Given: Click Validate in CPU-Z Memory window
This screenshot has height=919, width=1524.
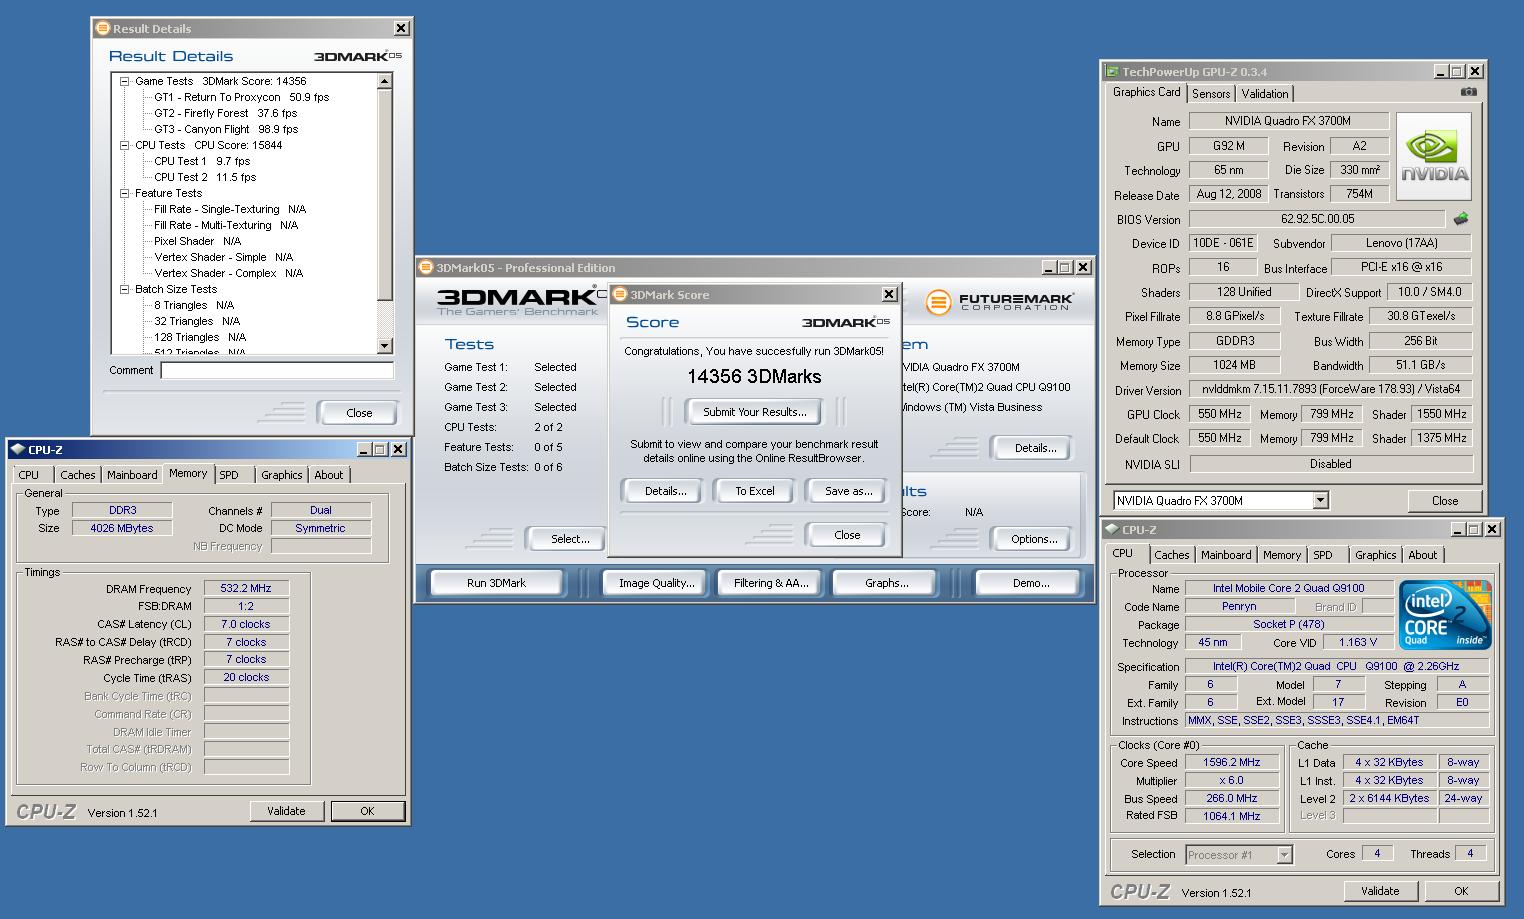Looking at the screenshot, I should (286, 811).
